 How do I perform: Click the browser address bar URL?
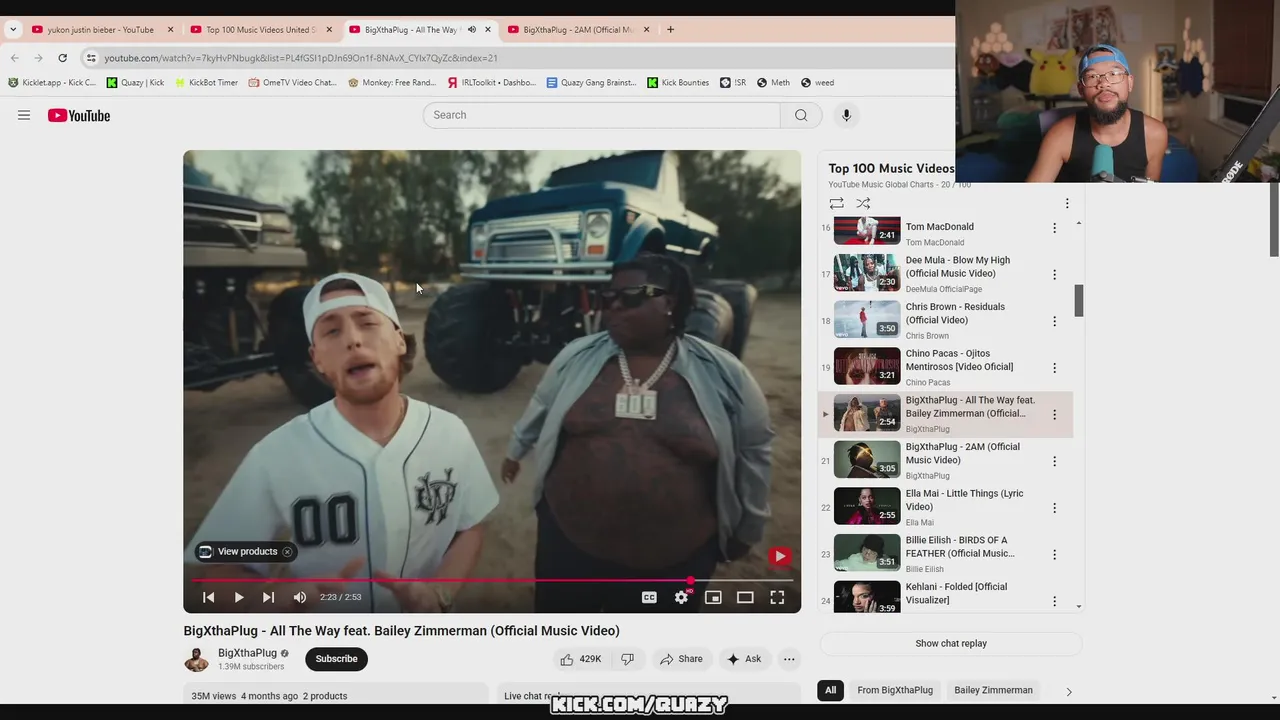tap(300, 58)
